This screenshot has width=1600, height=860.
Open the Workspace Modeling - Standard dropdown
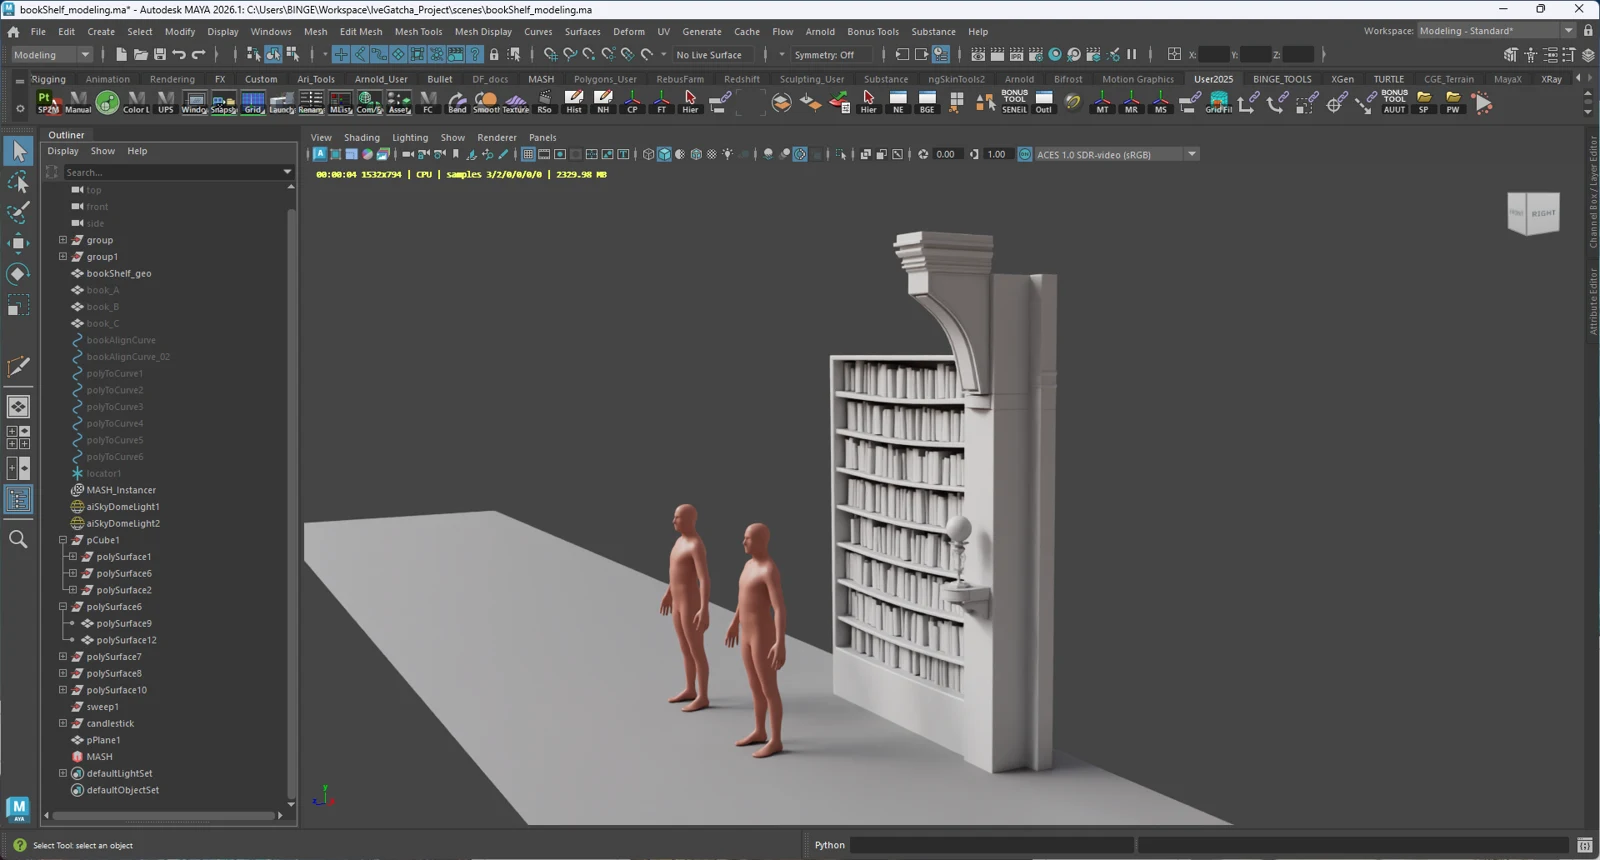tap(1497, 31)
